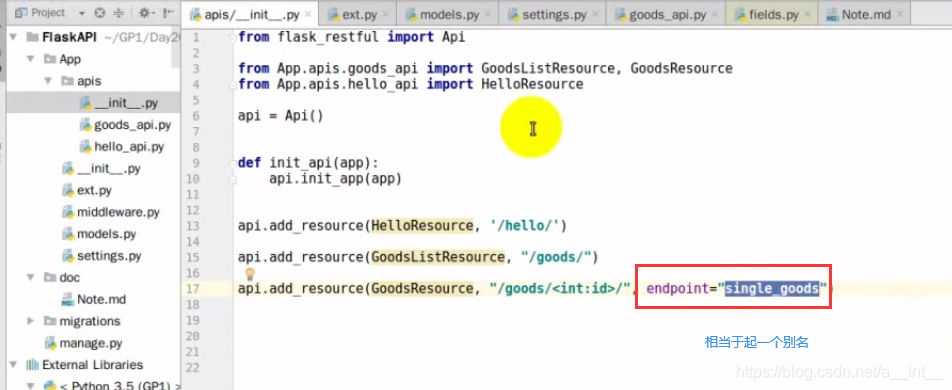Image resolution: width=952 pixels, height=390 pixels.
Task: Close the goods_api.py tab
Action: pyautogui.click(x=715, y=15)
